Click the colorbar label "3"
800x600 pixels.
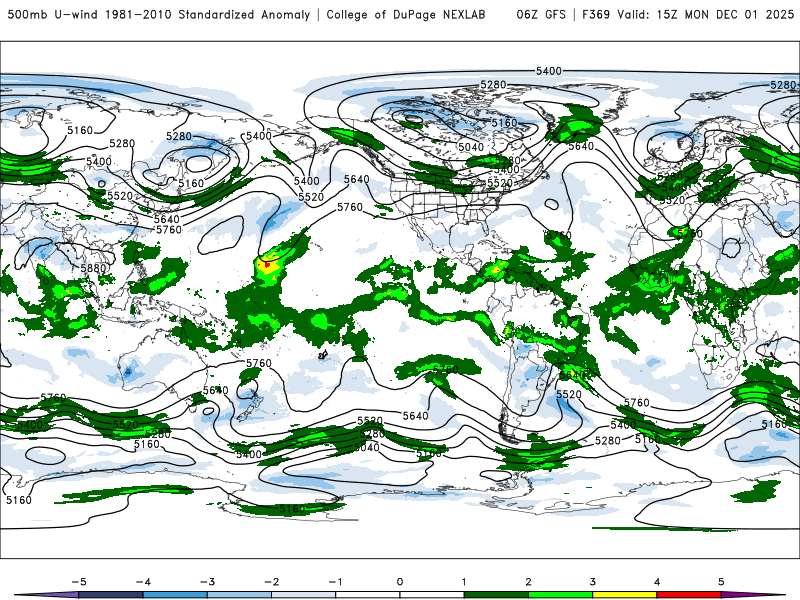coord(592,582)
